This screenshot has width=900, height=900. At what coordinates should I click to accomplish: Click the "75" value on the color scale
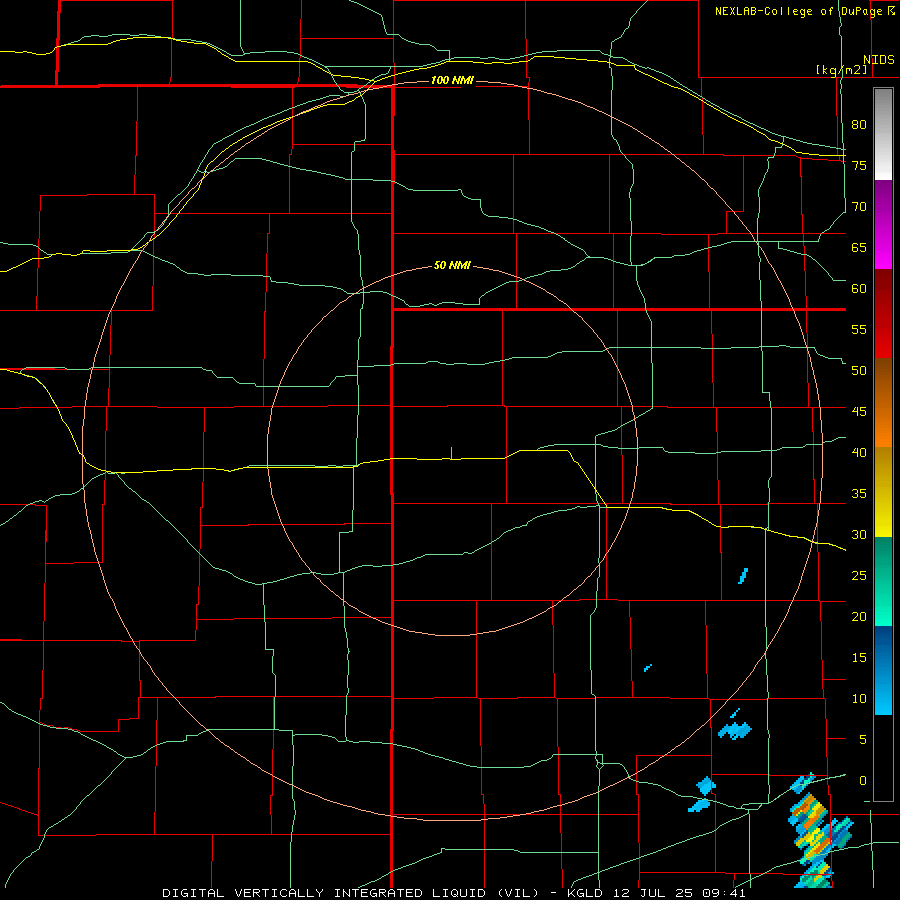pyautogui.click(x=859, y=165)
